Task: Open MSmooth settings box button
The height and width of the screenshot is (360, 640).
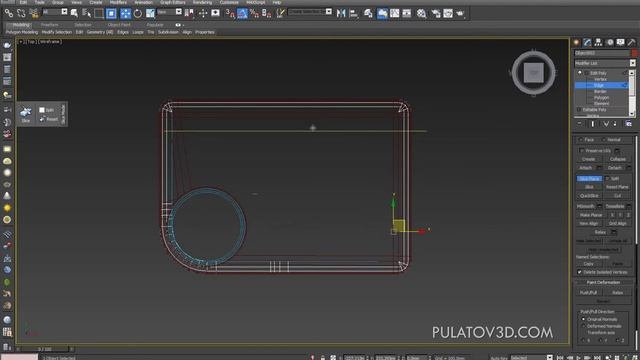Action: click(x=599, y=206)
